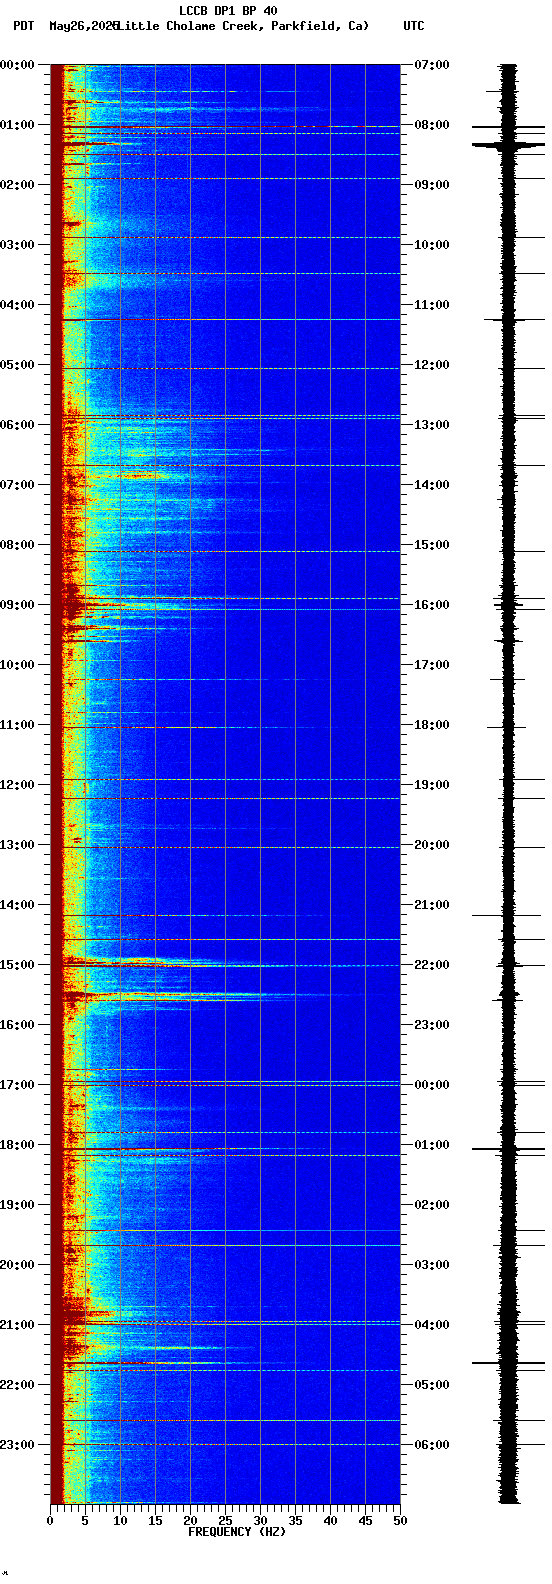Select the 25 Hz frequency tick label
This screenshot has height=1584, width=552.
point(225,1521)
